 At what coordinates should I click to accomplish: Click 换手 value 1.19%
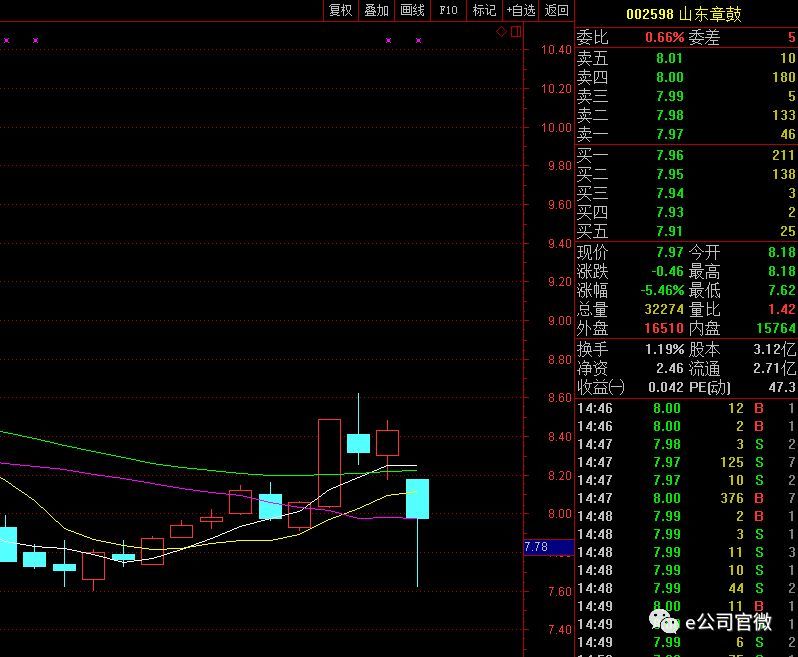pyautogui.click(x=665, y=350)
